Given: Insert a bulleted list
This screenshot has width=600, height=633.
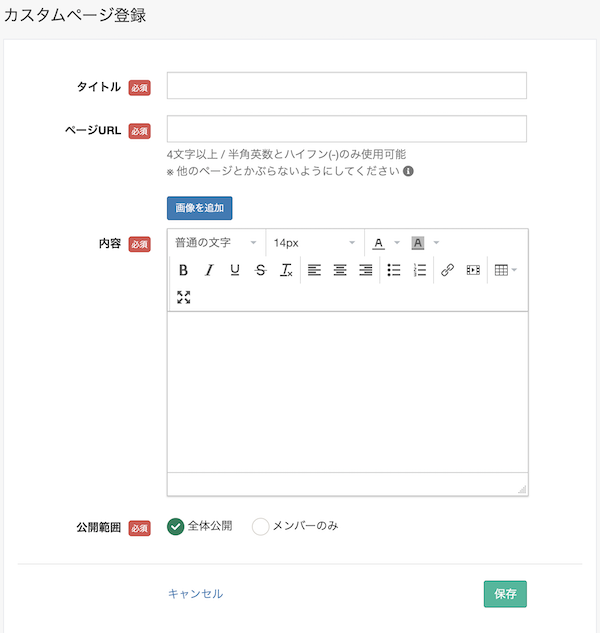Looking at the screenshot, I should [x=394, y=270].
